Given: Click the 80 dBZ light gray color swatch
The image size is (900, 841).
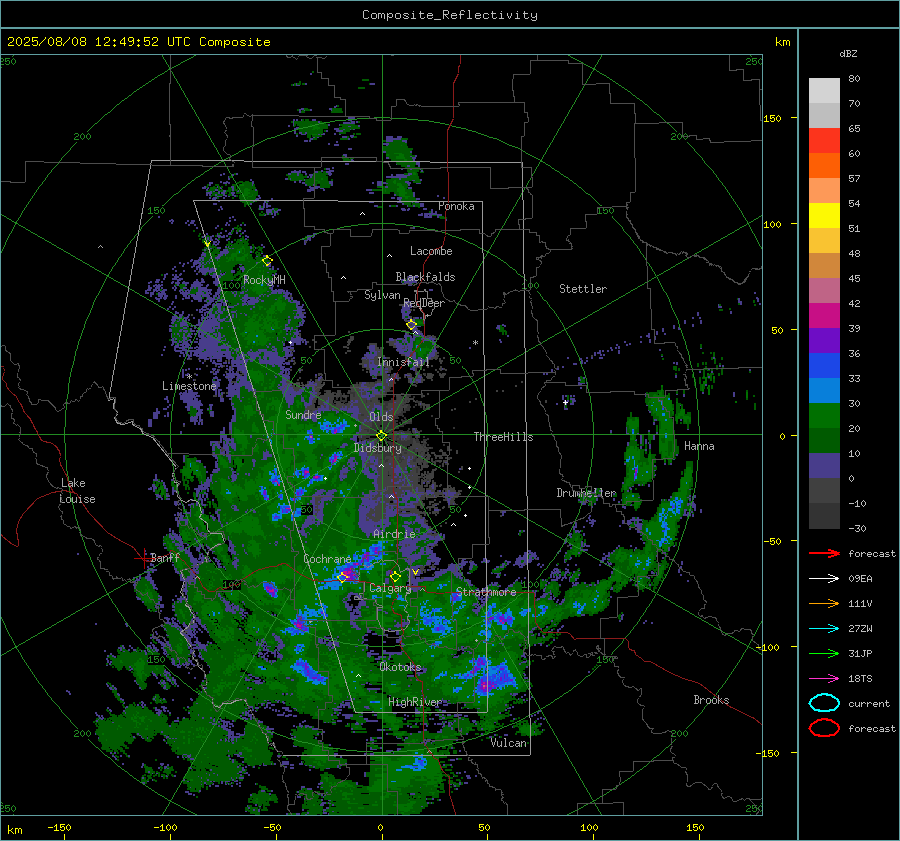Looking at the screenshot, I should click(824, 90).
